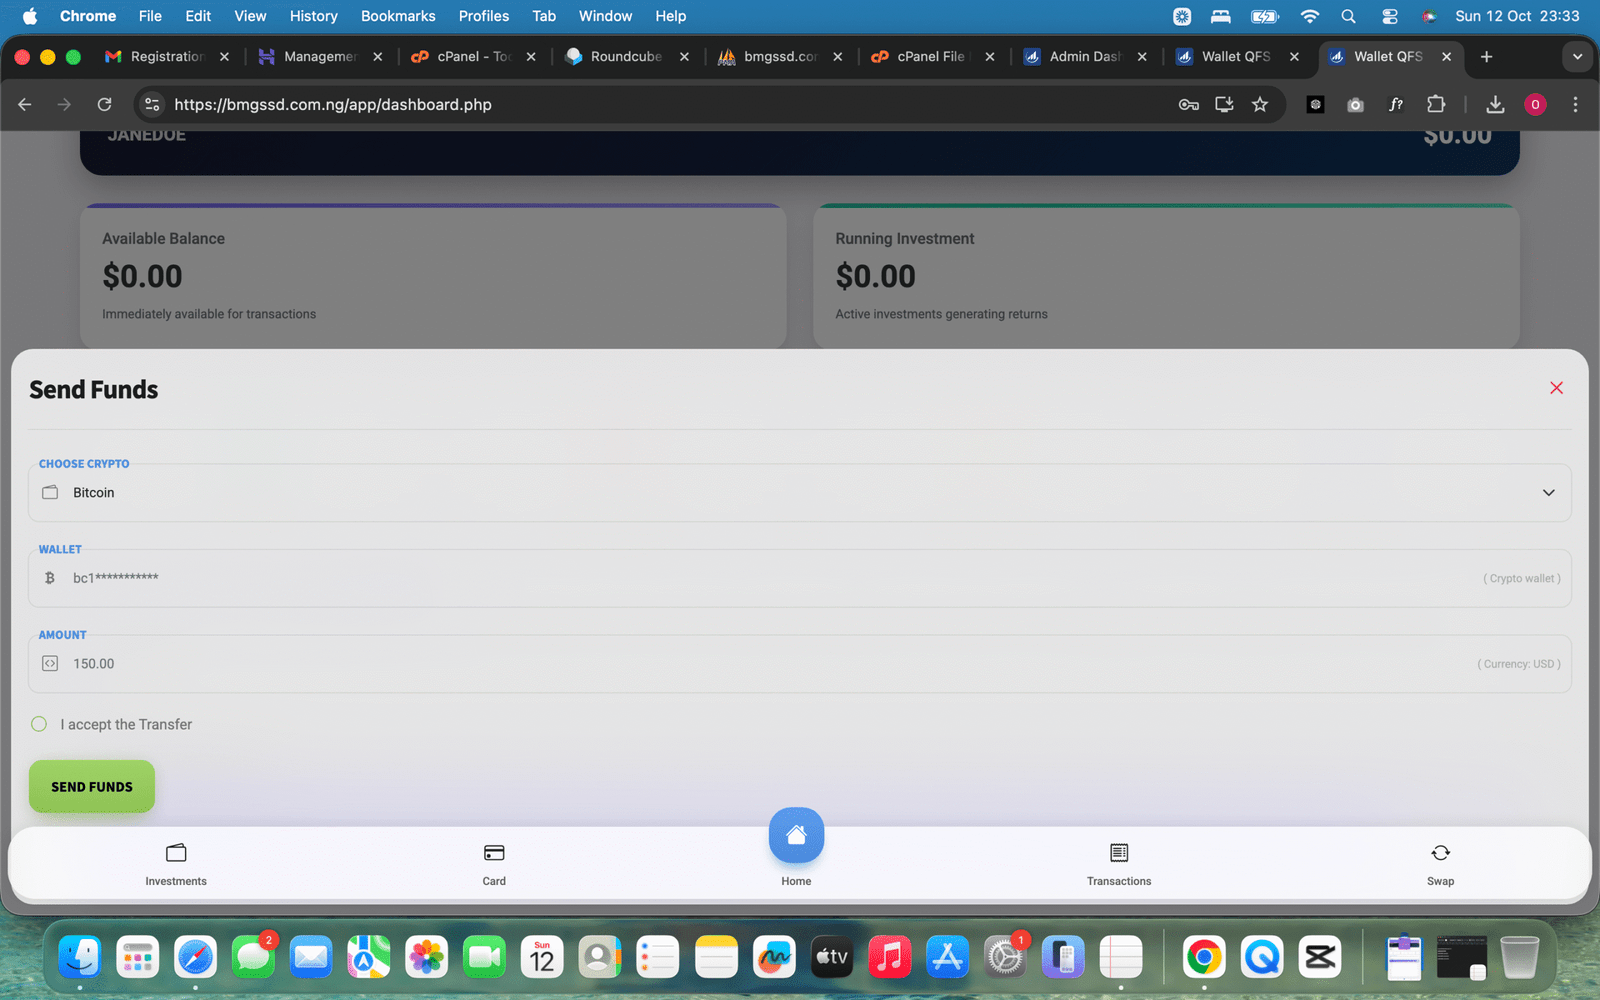Open Chrome three-dot menu

1575,104
